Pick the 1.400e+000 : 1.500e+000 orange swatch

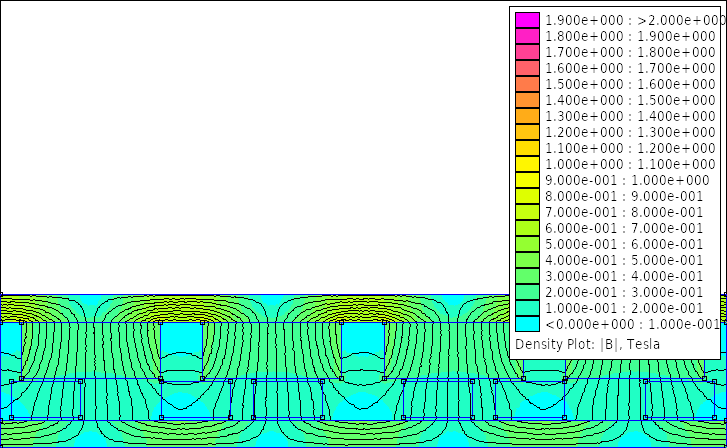[527, 100]
